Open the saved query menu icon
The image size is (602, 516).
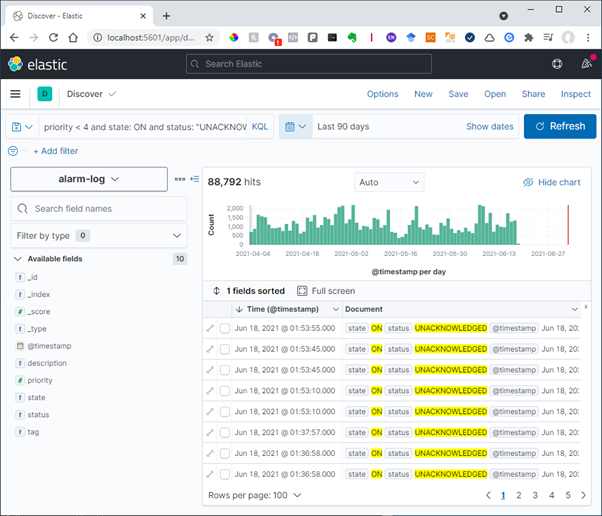click(x=22, y=127)
